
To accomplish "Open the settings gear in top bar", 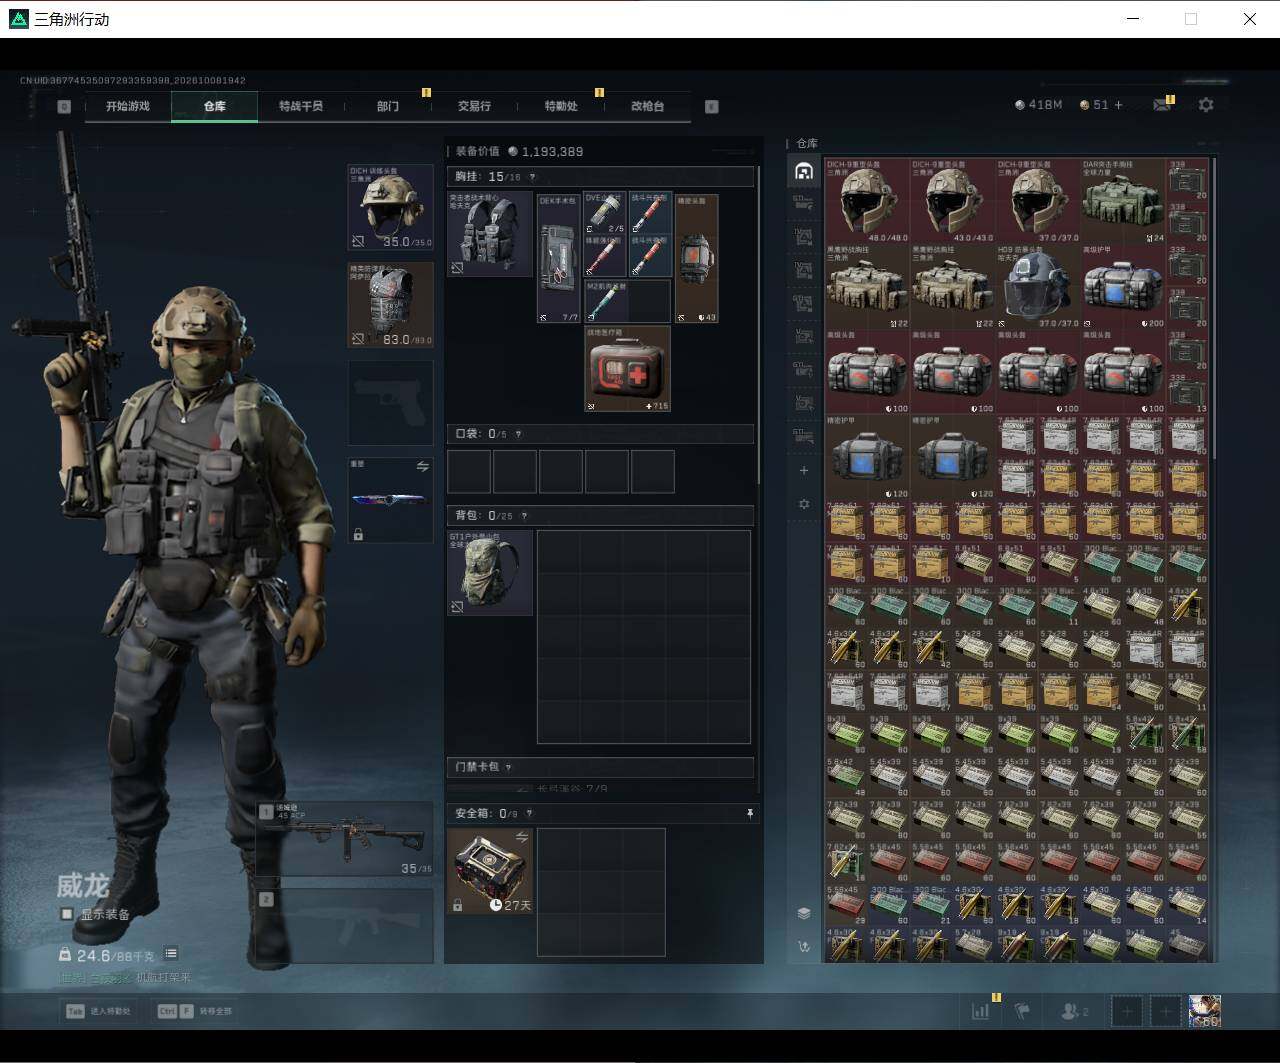I will (x=1206, y=105).
